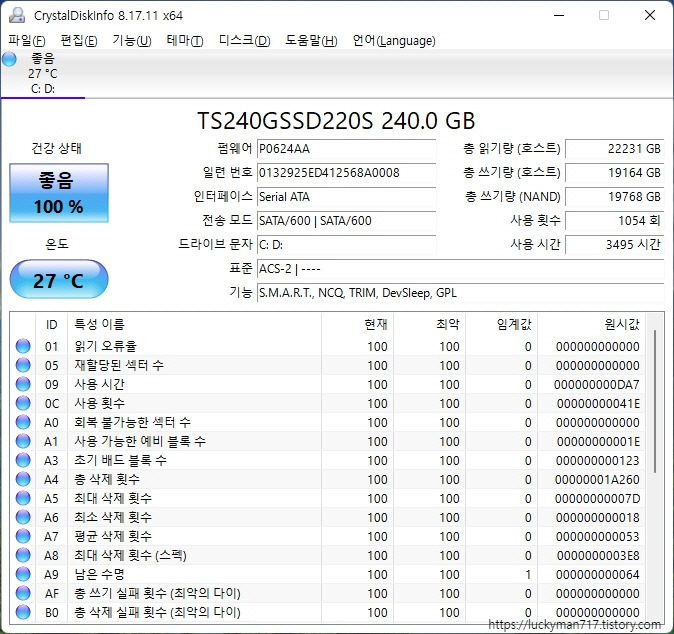
Task: Open the 기능(U) menu
Action: click(132, 40)
